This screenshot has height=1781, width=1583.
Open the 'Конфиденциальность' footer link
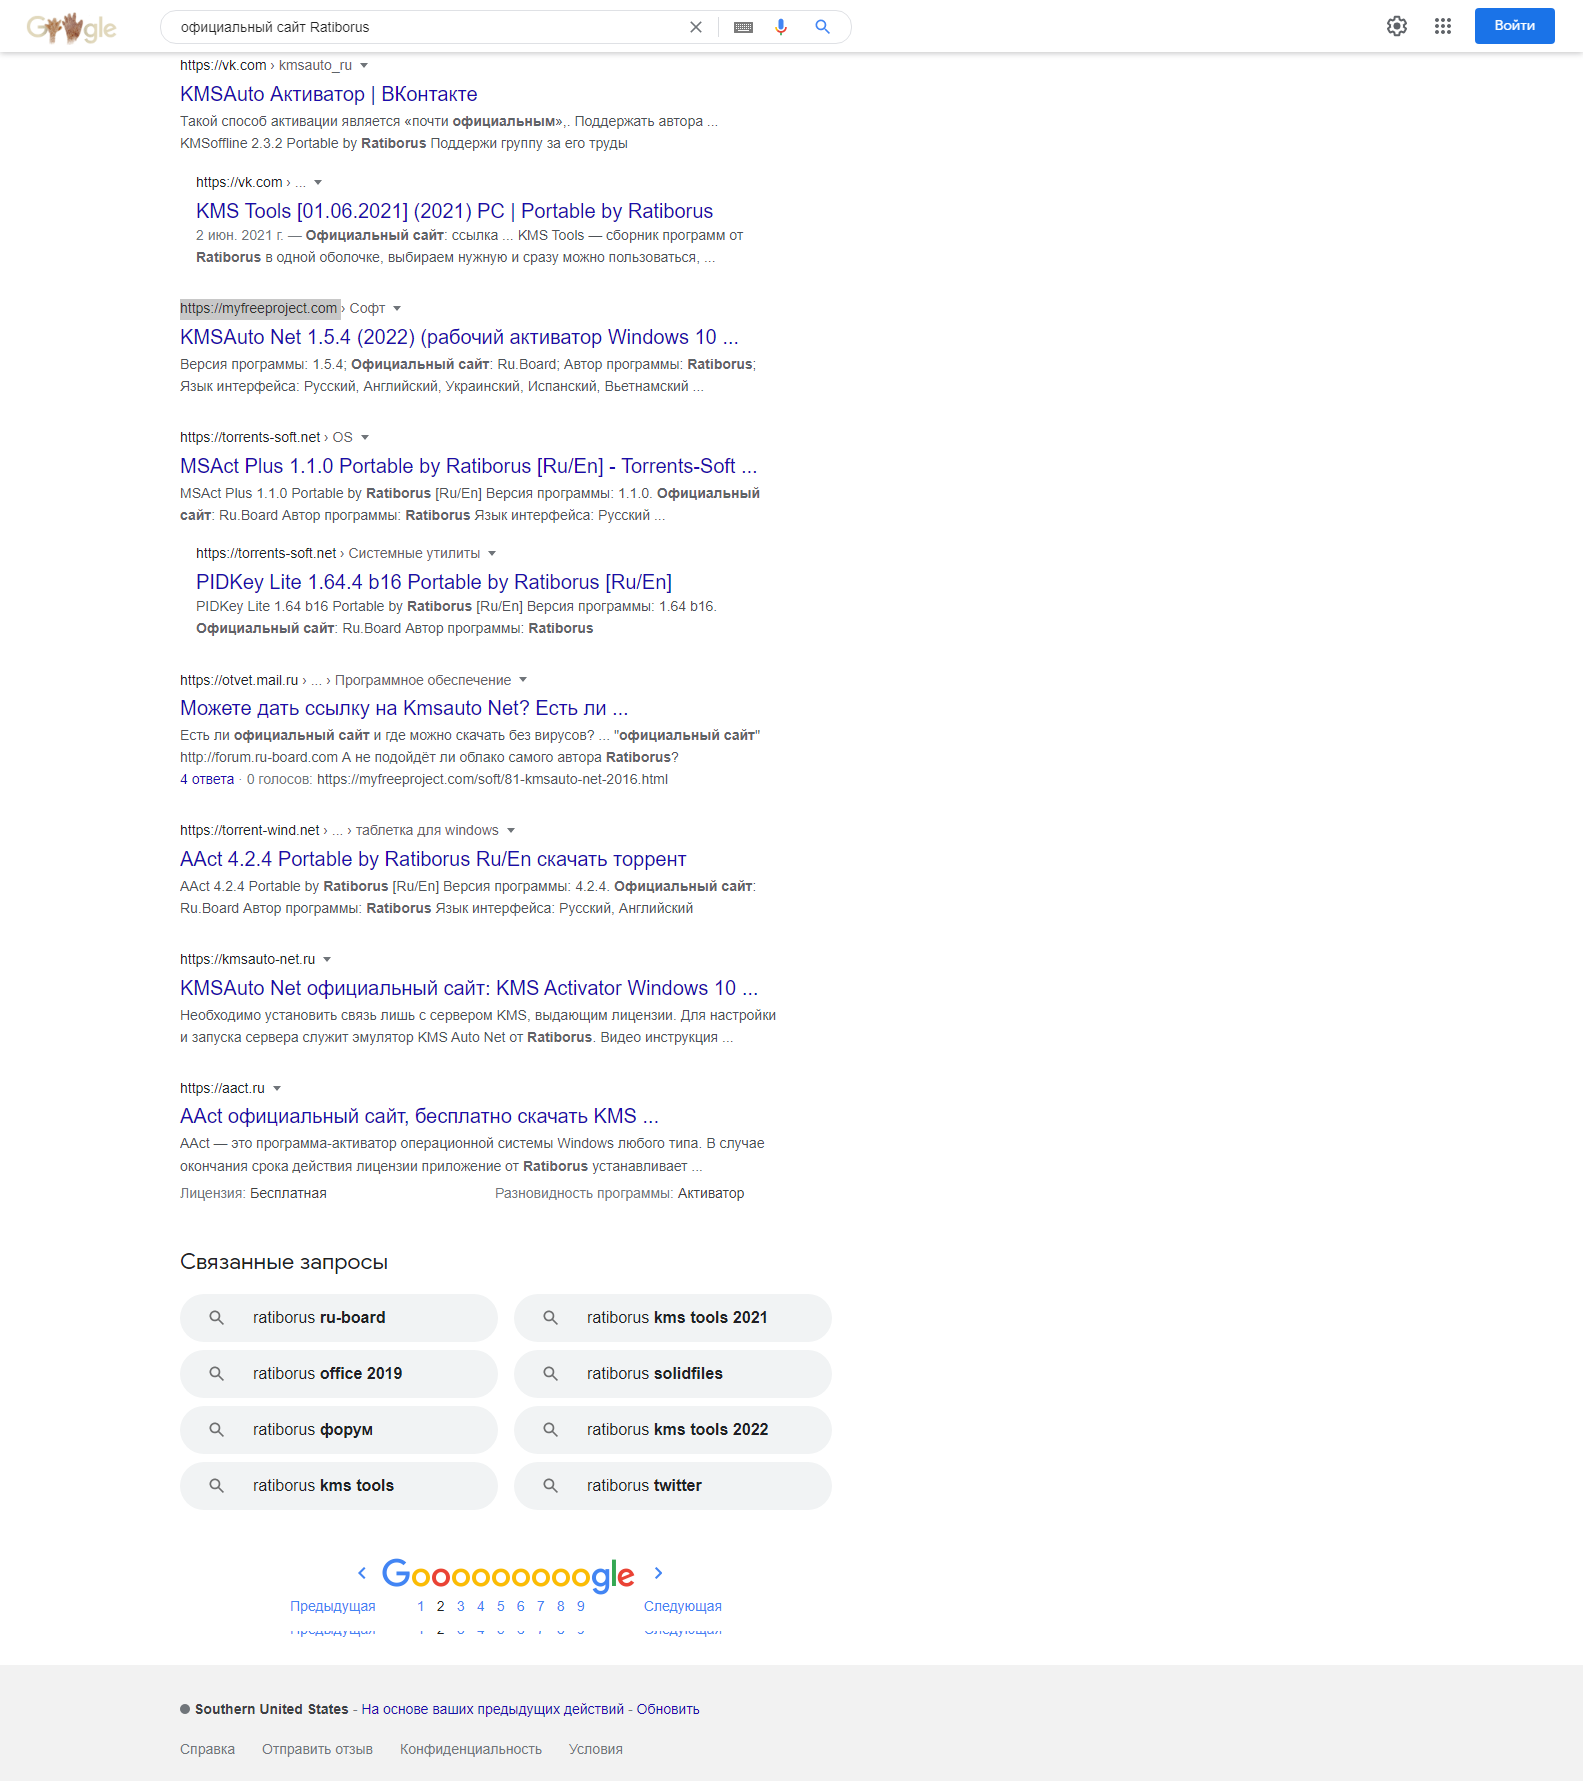[471, 1750]
